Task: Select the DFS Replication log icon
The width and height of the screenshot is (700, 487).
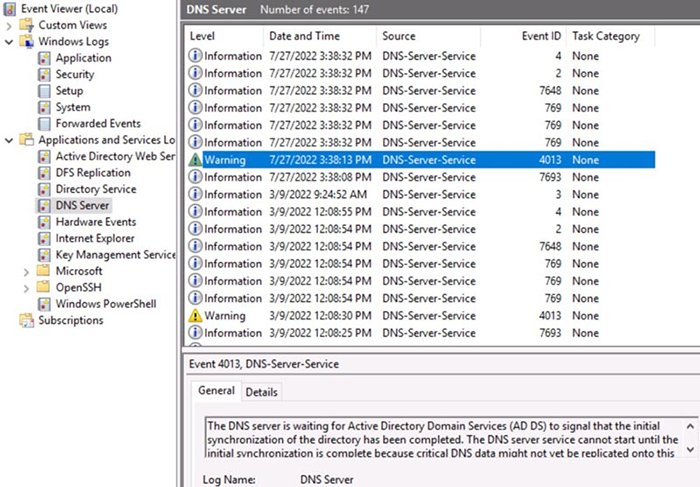Action: pyautogui.click(x=45, y=173)
